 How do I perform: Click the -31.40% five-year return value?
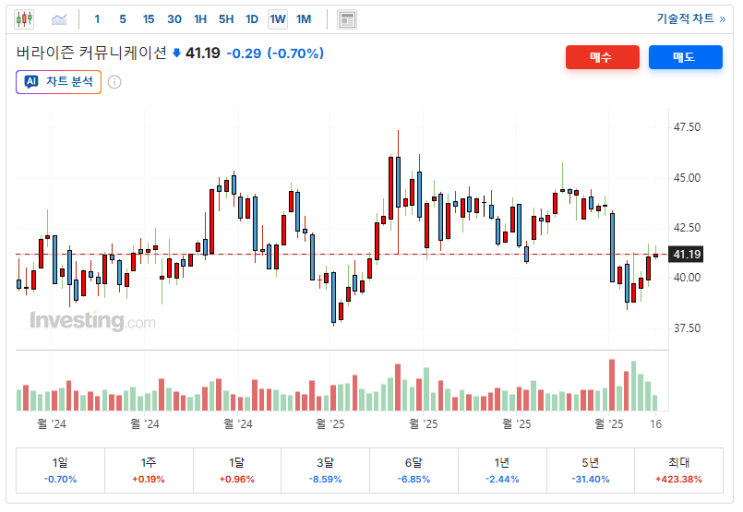[x=590, y=479]
